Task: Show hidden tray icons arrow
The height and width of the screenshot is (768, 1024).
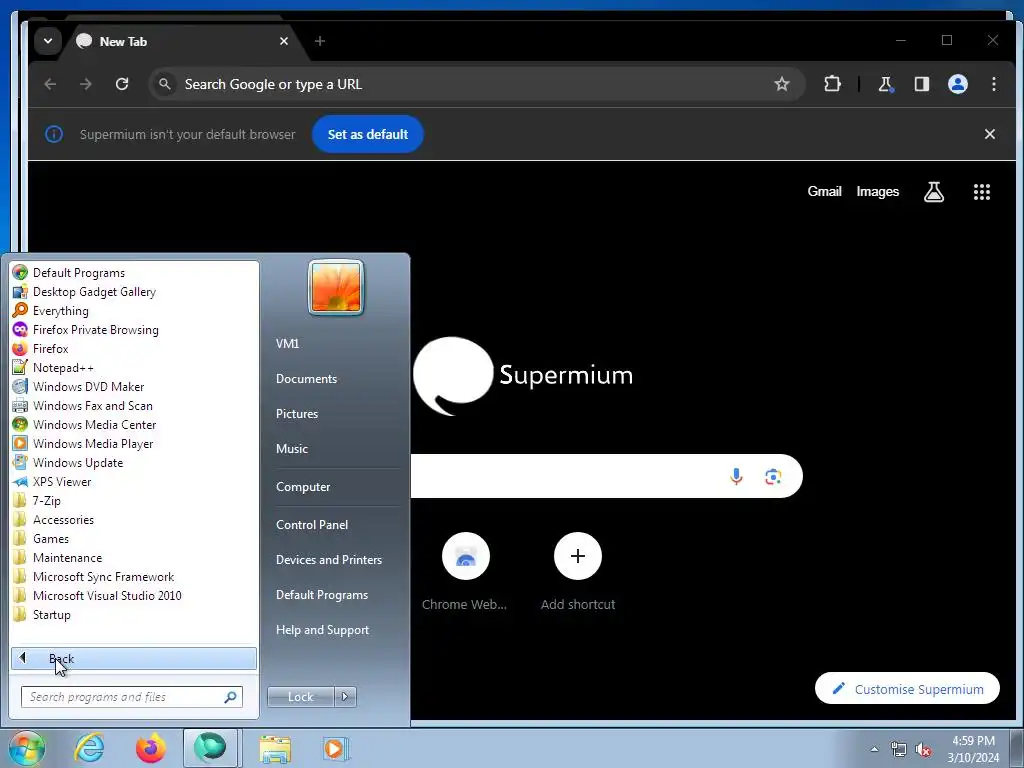Action: pyautogui.click(x=874, y=749)
